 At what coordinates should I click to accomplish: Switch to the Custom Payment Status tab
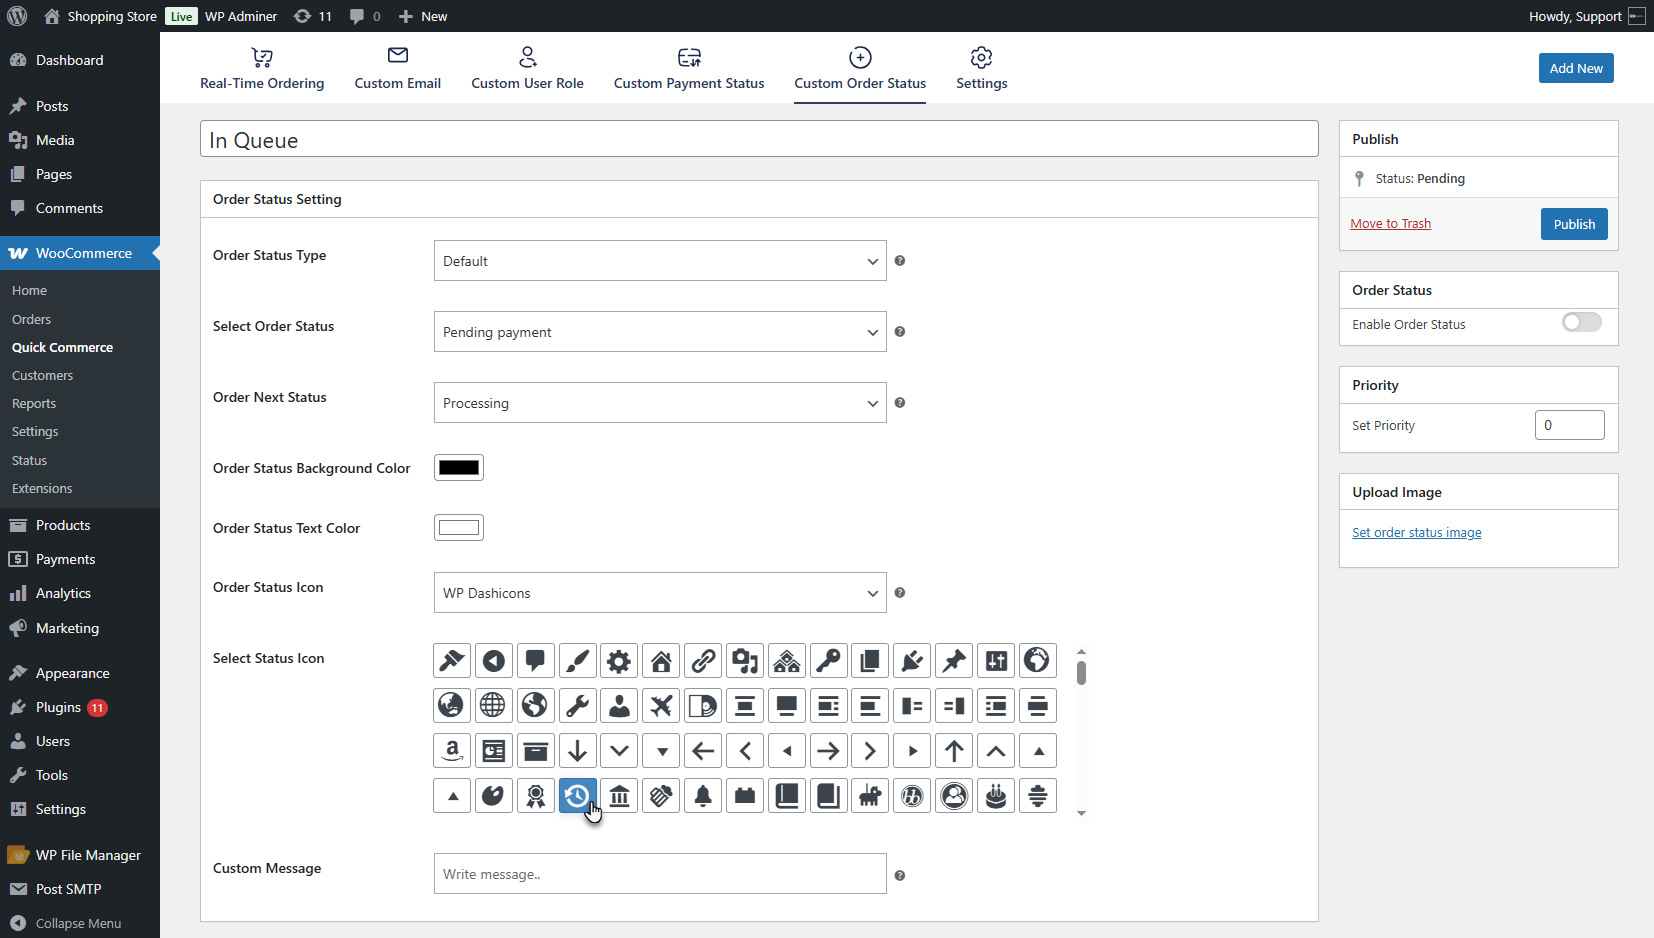point(689,69)
